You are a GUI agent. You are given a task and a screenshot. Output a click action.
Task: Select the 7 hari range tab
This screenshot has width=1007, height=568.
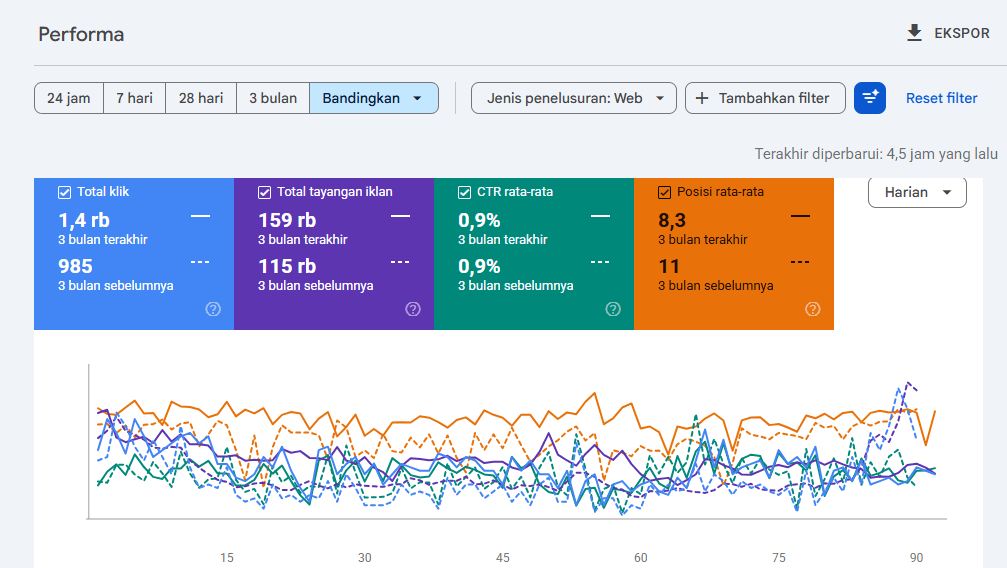pyautogui.click(x=134, y=98)
